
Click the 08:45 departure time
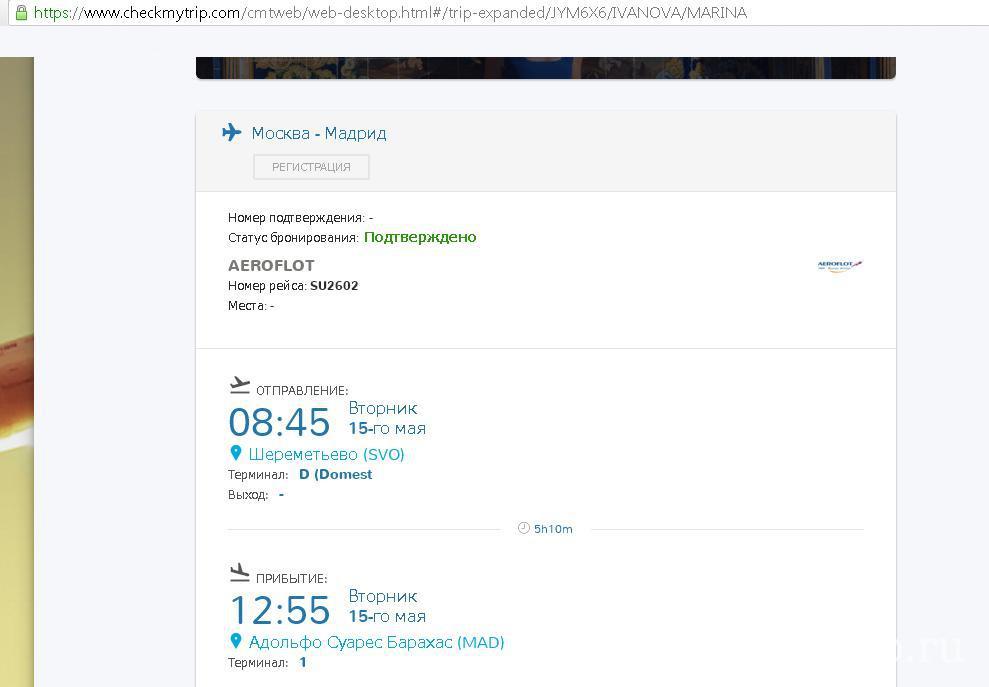tap(279, 422)
